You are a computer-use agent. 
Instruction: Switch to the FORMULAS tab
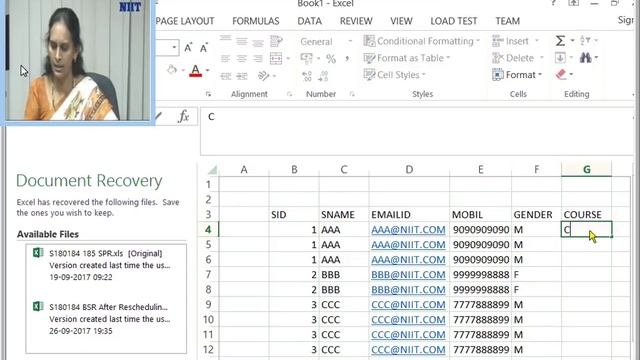pyautogui.click(x=256, y=21)
